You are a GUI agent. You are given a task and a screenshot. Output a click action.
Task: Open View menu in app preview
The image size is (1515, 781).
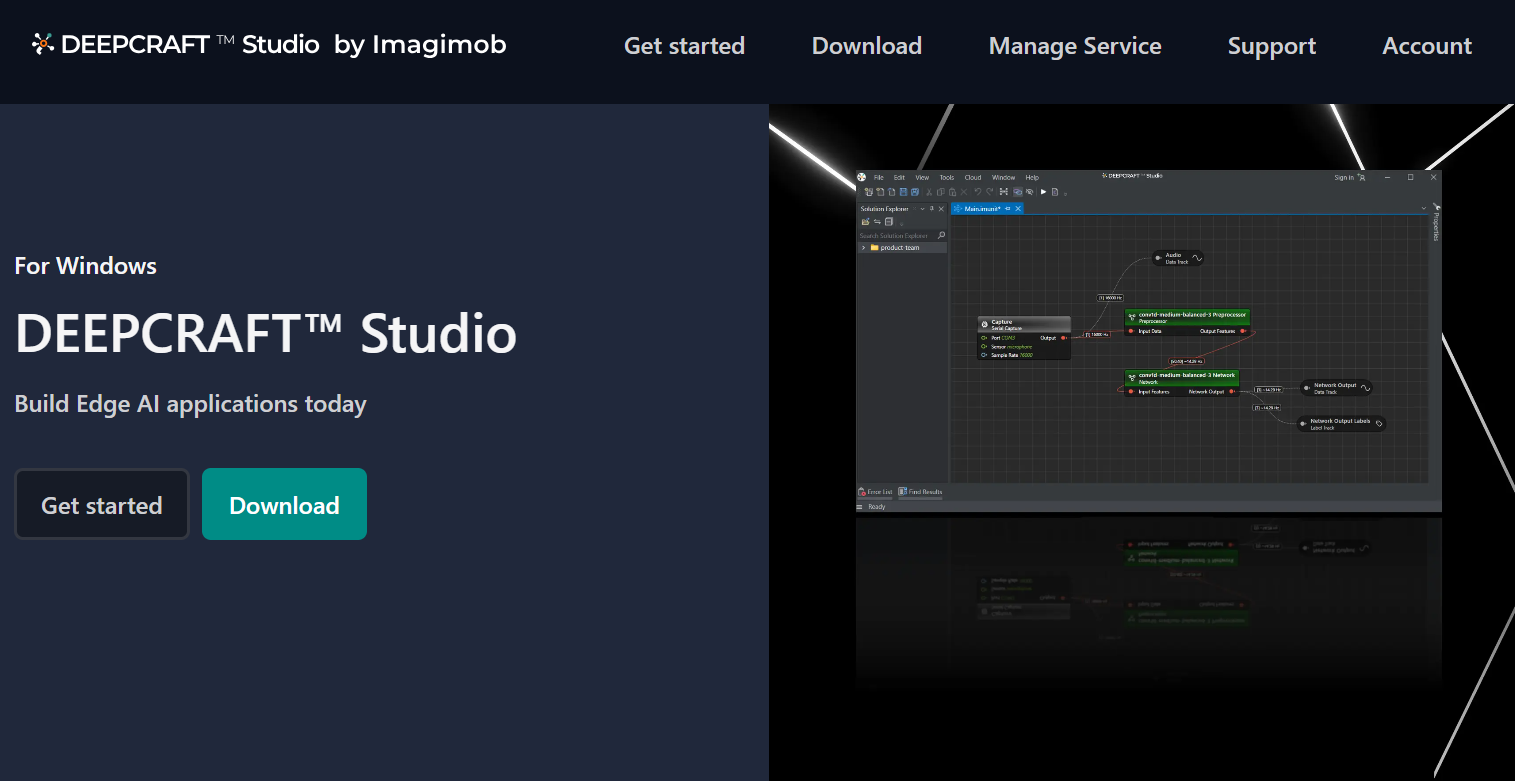pos(922,178)
